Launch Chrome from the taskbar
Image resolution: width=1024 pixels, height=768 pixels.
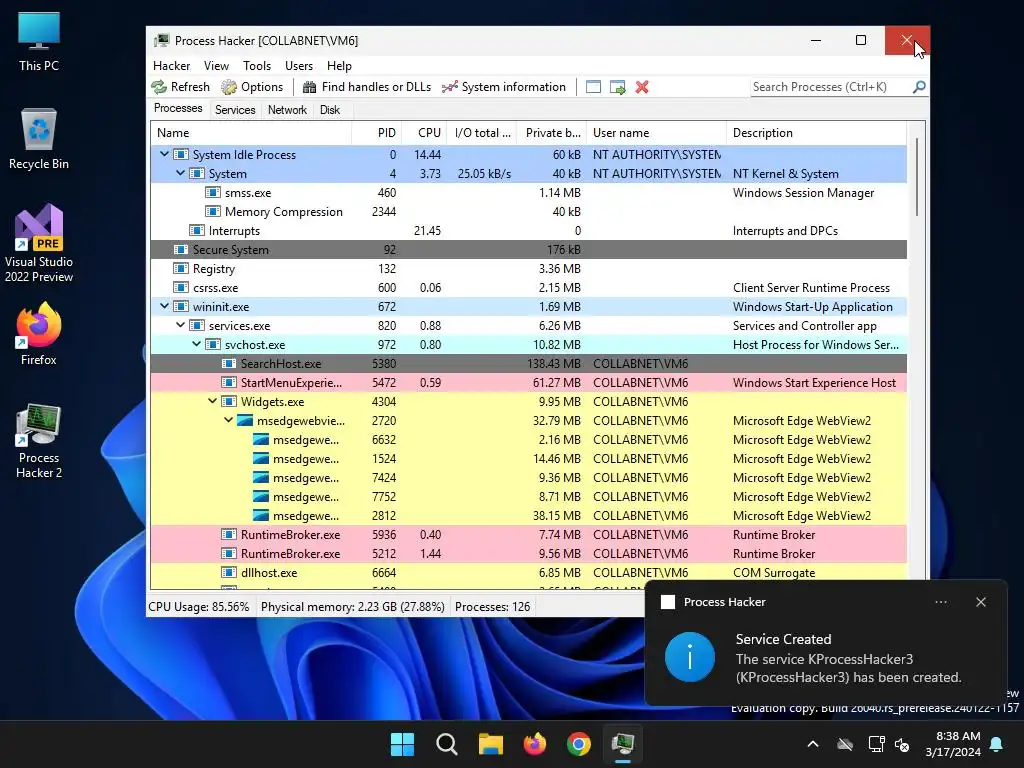(579, 744)
